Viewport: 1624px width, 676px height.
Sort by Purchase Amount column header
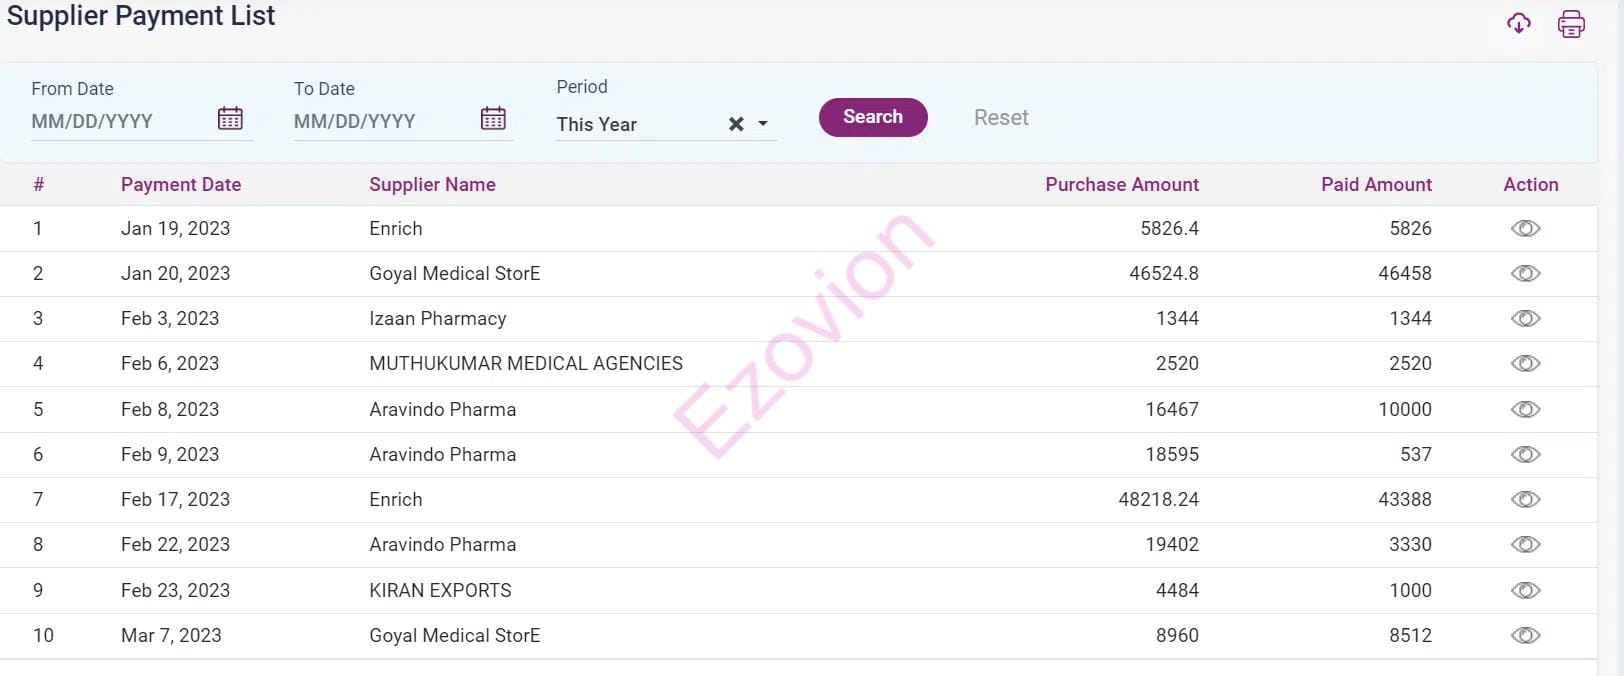[1121, 185]
